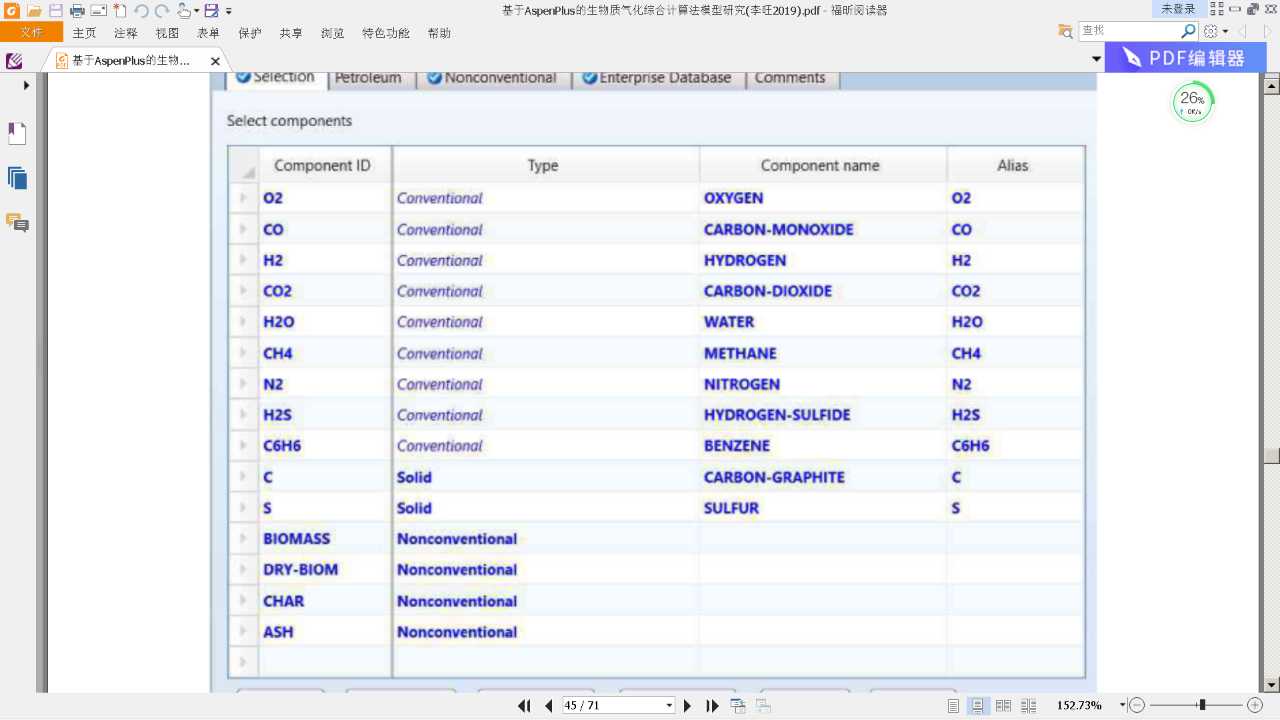
Task: Click the magnifier search icon in find box
Action: [x=1189, y=31]
